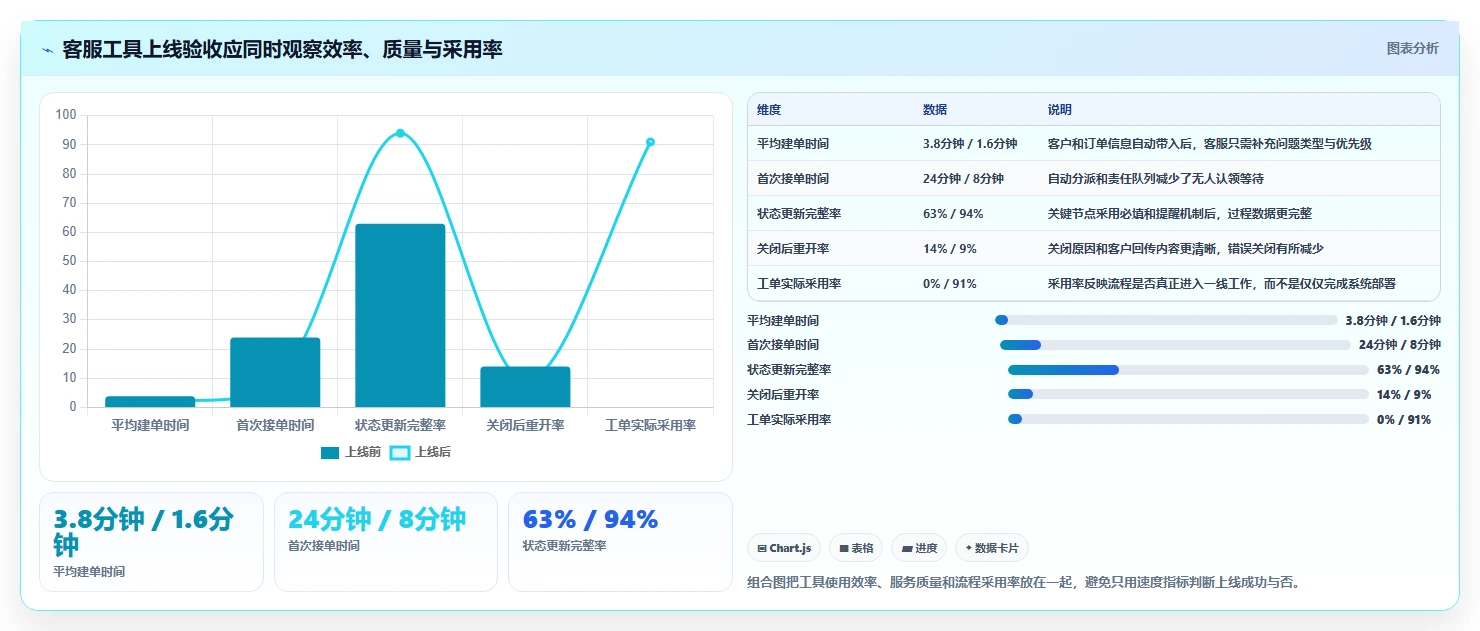Click the lightning icon beside the title
This screenshot has height=631, width=1480.
(48, 50)
